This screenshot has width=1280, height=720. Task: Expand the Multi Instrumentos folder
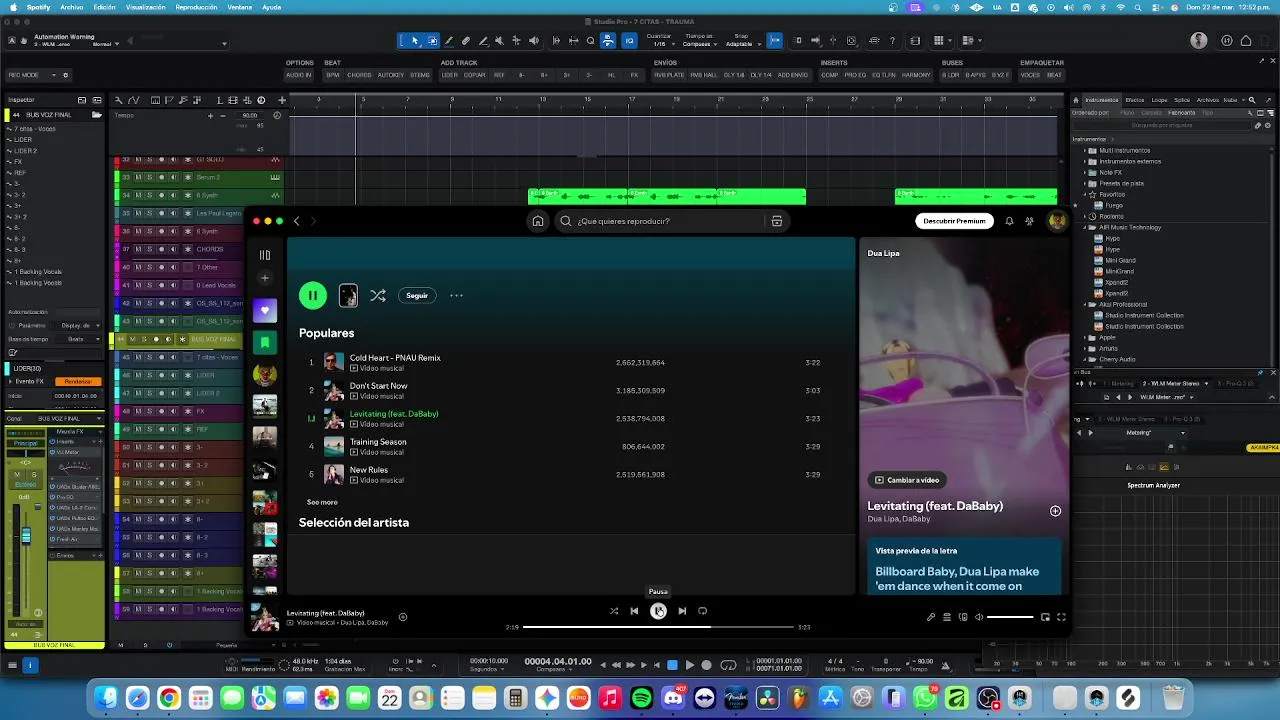tap(1085, 150)
